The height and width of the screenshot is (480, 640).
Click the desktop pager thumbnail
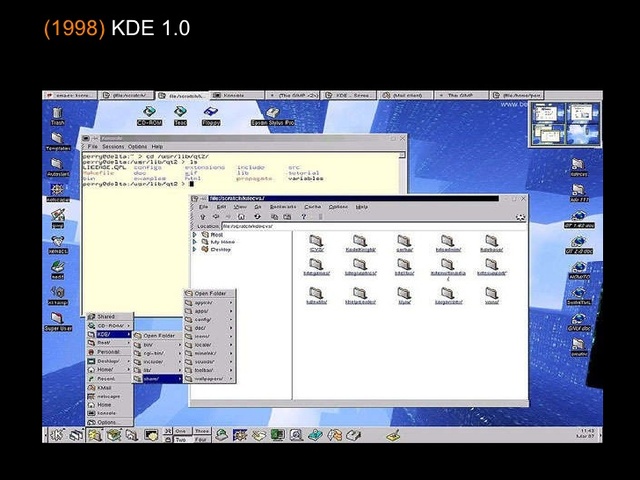565,124
